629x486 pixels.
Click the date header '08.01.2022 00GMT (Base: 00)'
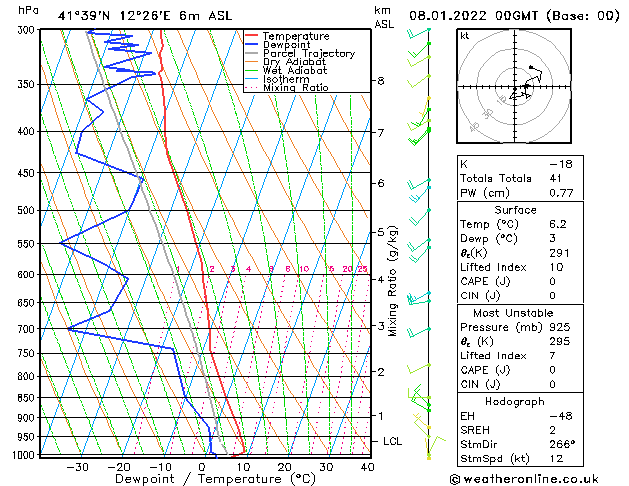[x=515, y=16]
